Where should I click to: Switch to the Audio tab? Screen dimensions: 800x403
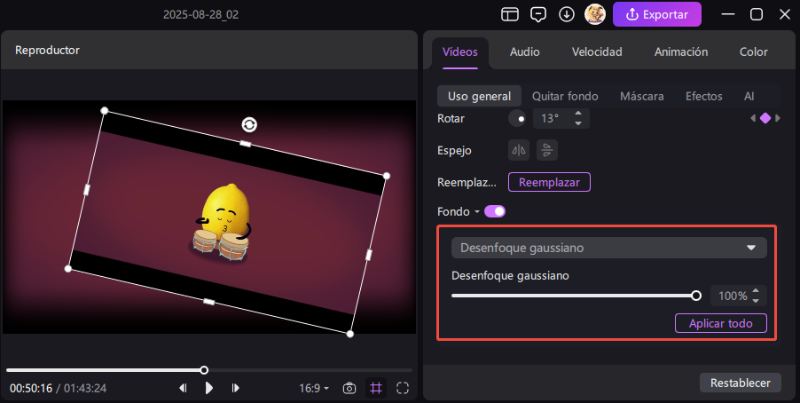coord(524,52)
